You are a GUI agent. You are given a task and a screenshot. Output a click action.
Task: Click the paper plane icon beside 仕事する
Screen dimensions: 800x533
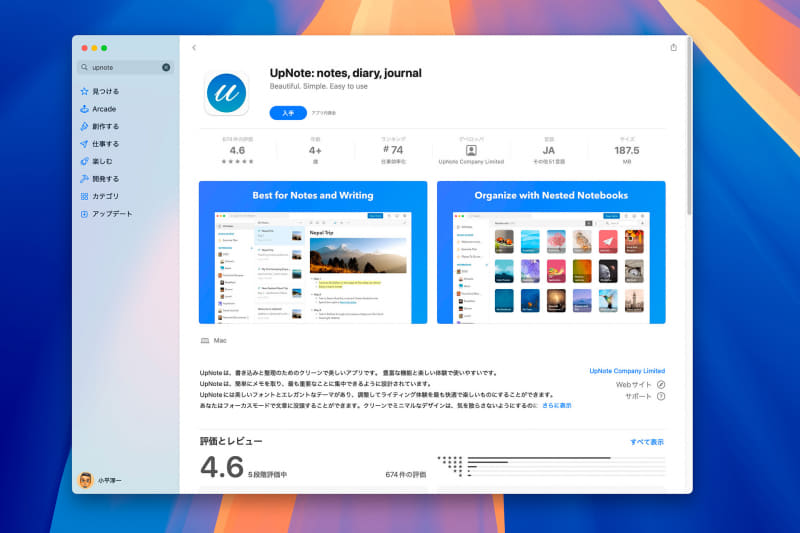[84, 144]
